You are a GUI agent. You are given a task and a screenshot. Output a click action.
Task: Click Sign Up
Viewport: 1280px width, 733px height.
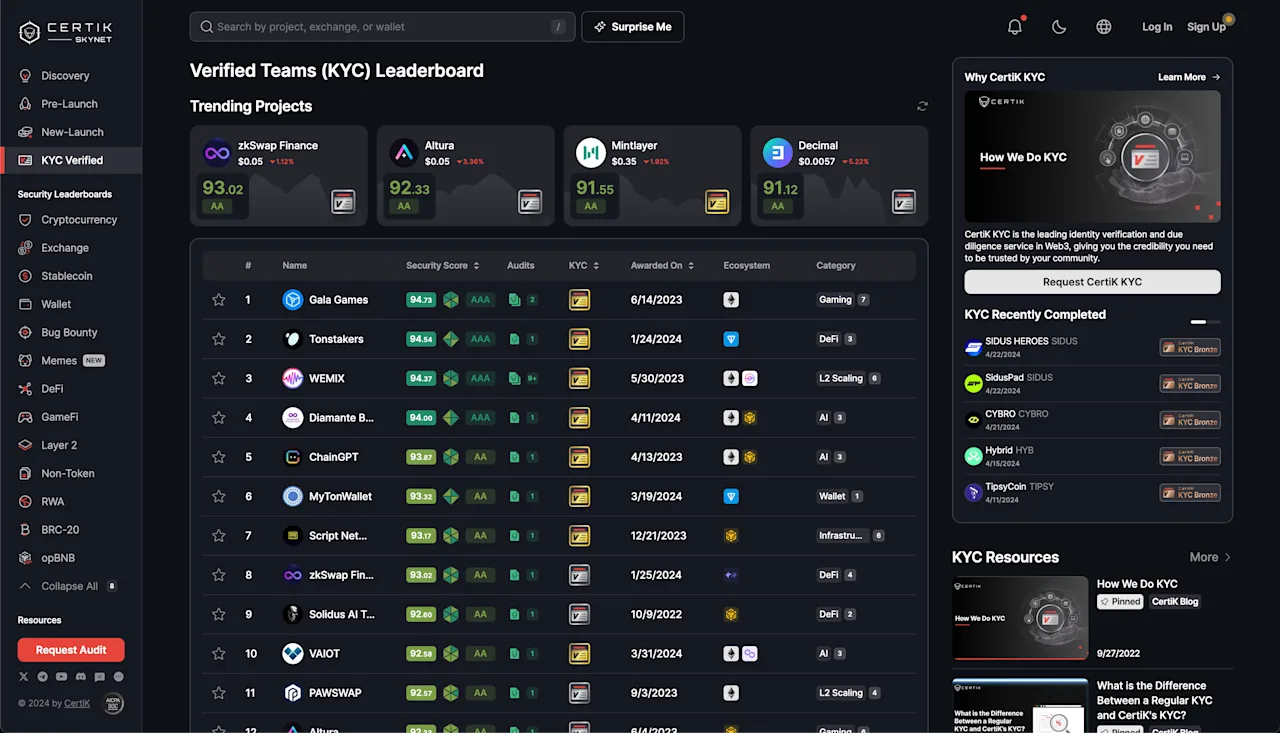pyautogui.click(x=1206, y=27)
